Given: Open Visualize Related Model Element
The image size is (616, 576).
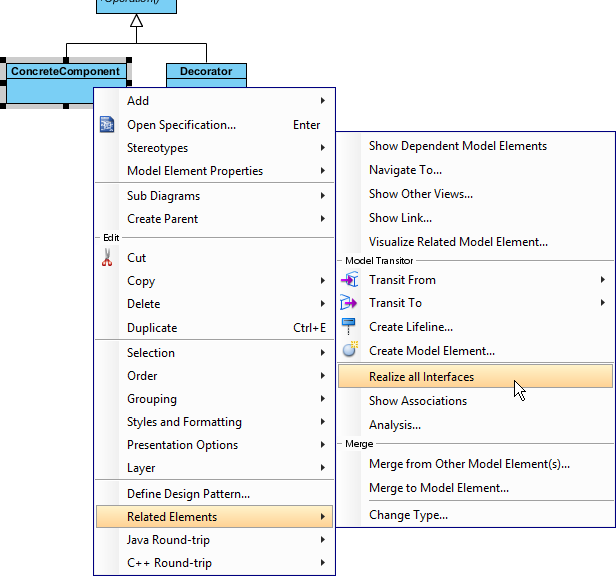Looking at the screenshot, I should click(458, 242).
